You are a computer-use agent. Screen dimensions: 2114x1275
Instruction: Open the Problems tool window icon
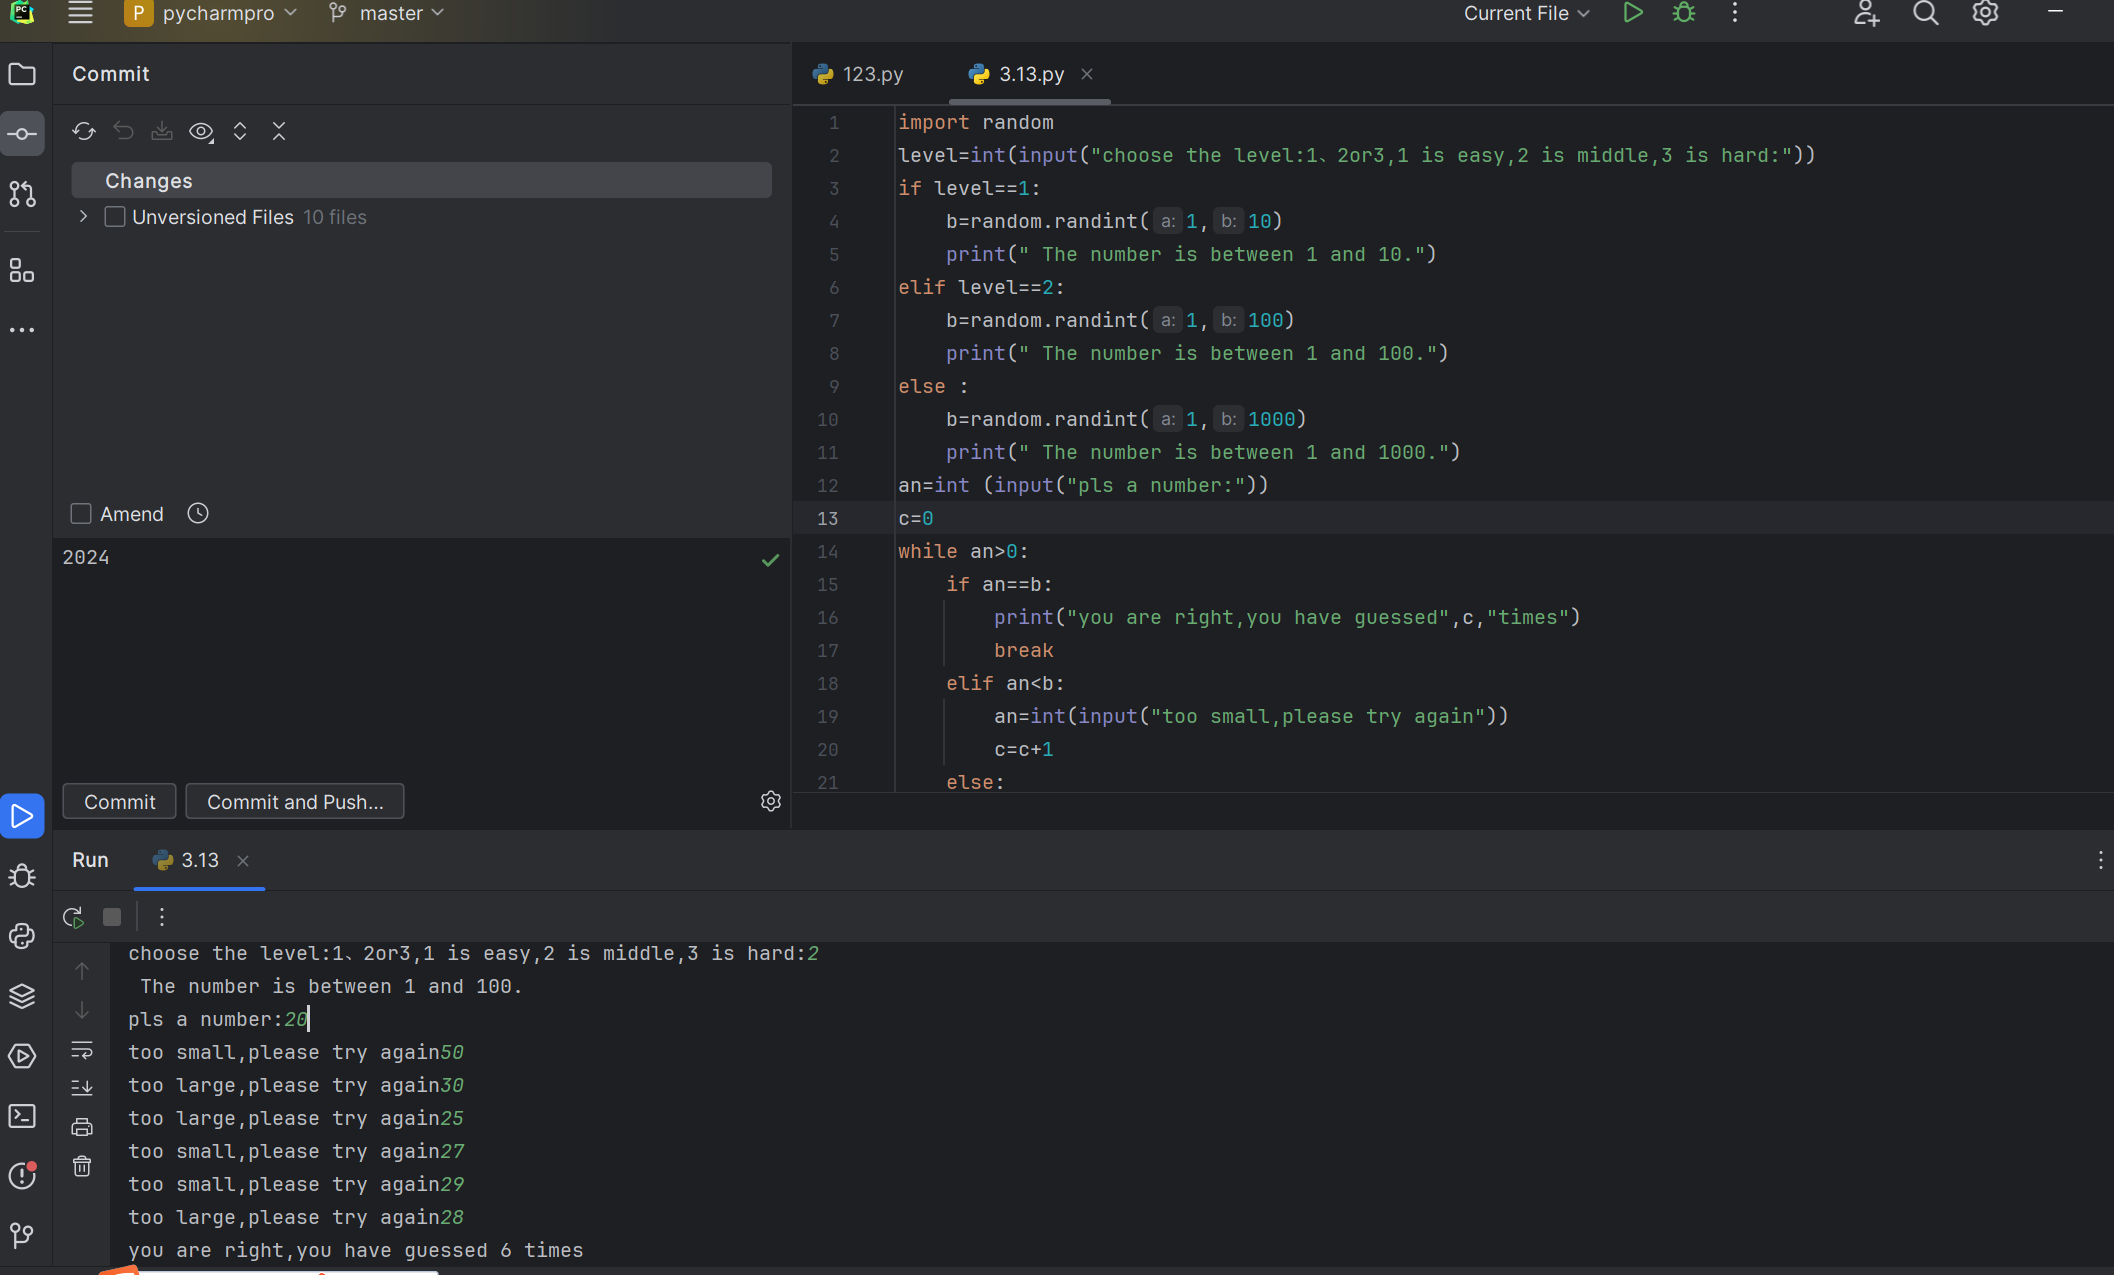tap(22, 1176)
